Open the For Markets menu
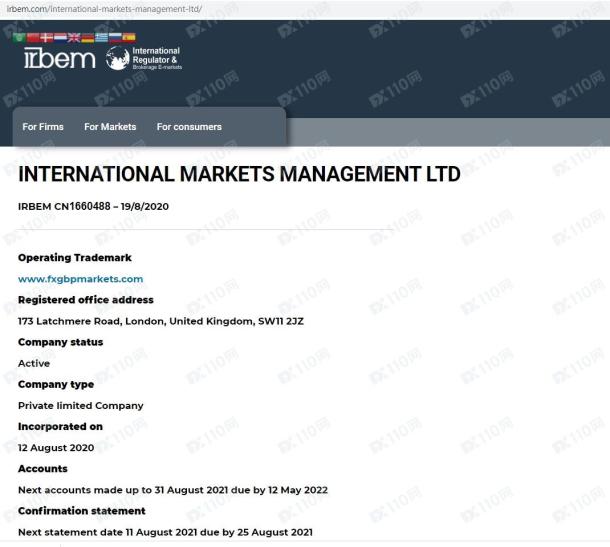This screenshot has width=610, height=547. tap(110, 127)
